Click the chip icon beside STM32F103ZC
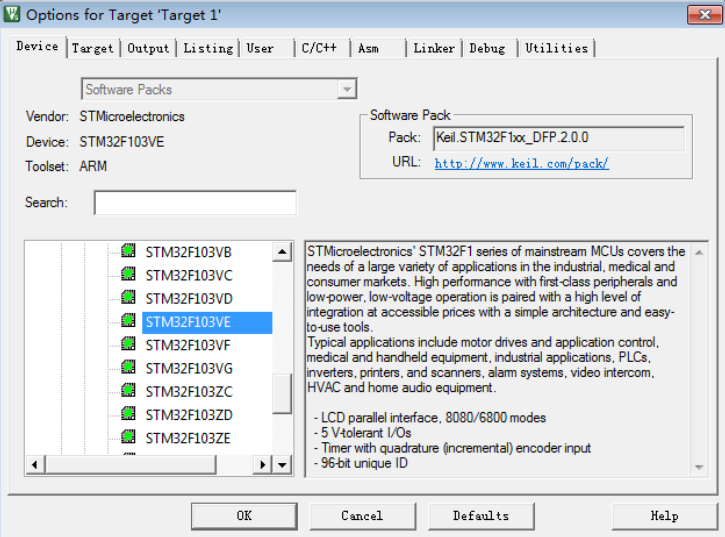The width and height of the screenshot is (725, 537). tap(128, 390)
